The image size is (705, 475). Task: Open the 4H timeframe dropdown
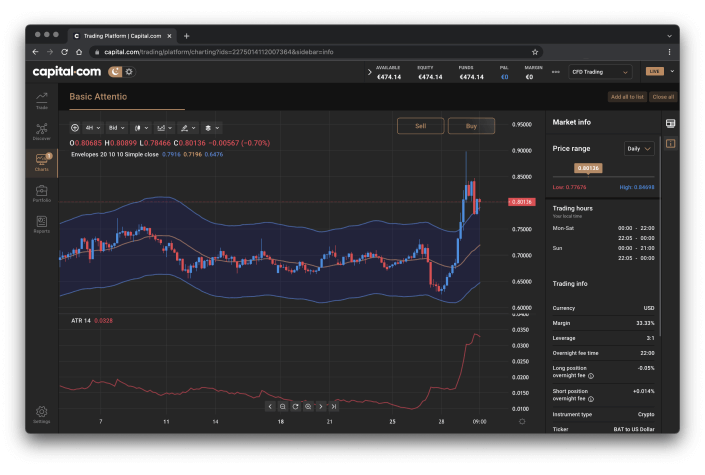(93, 128)
